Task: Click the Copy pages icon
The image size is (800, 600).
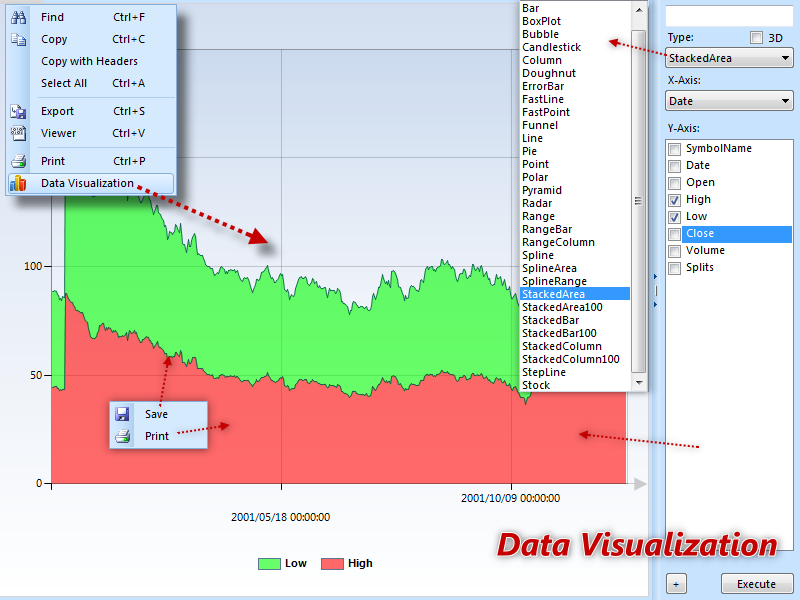Action: (x=19, y=39)
